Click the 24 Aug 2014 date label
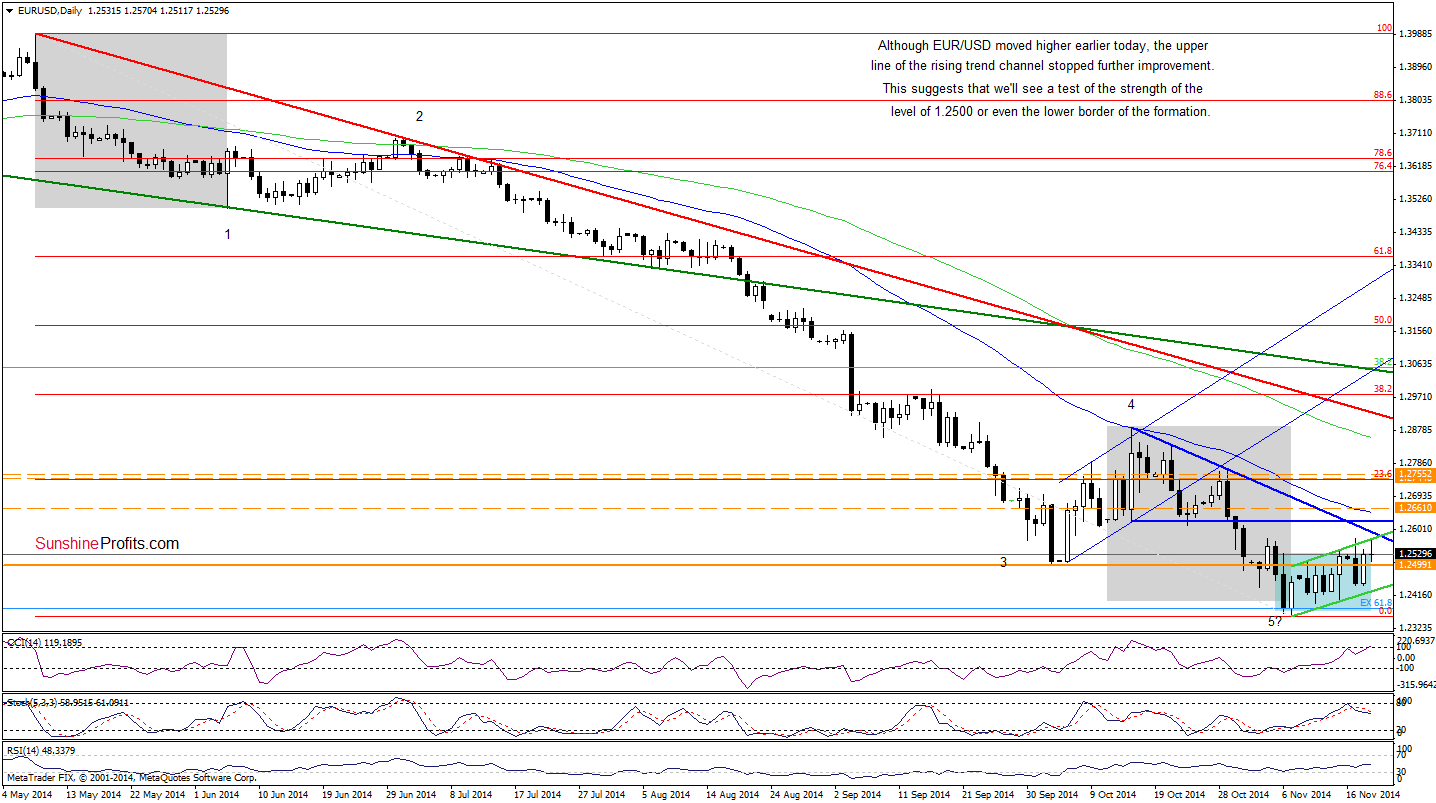 click(795, 795)
